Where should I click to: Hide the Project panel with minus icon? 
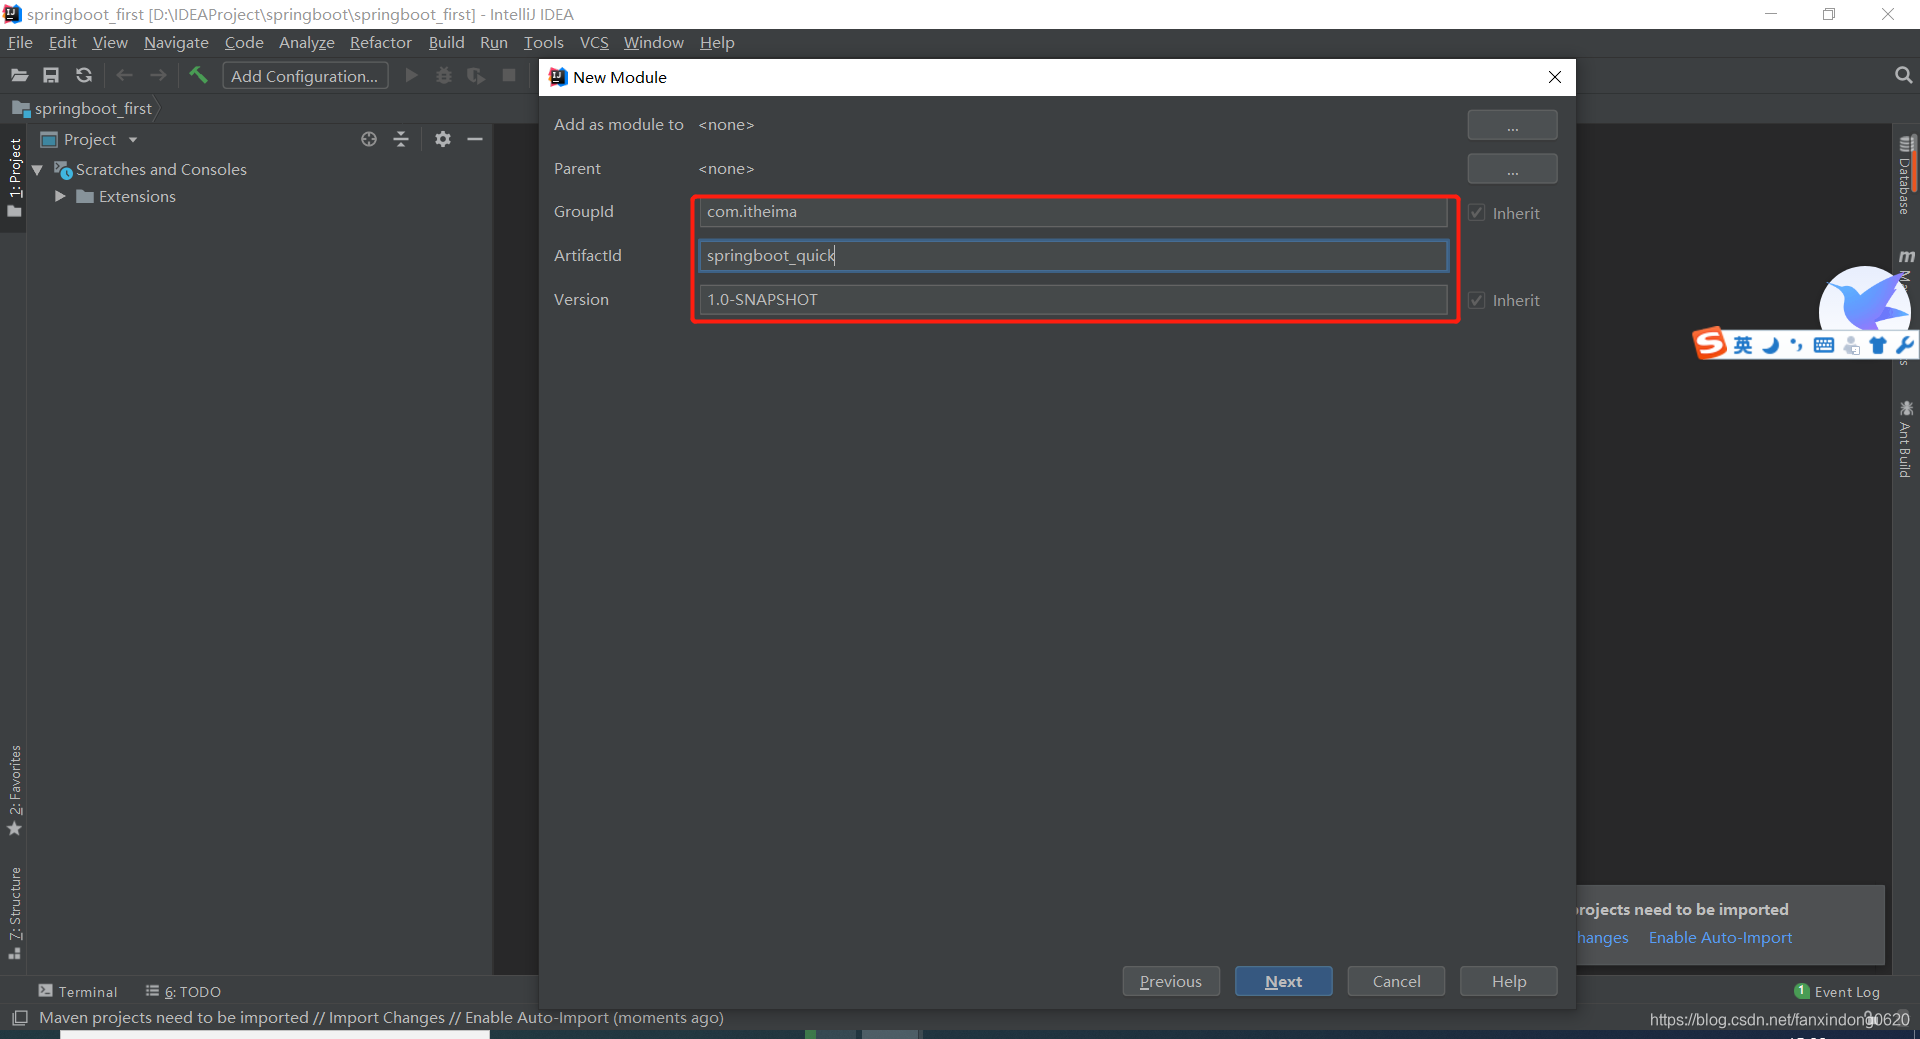click(x=475, y=140)
